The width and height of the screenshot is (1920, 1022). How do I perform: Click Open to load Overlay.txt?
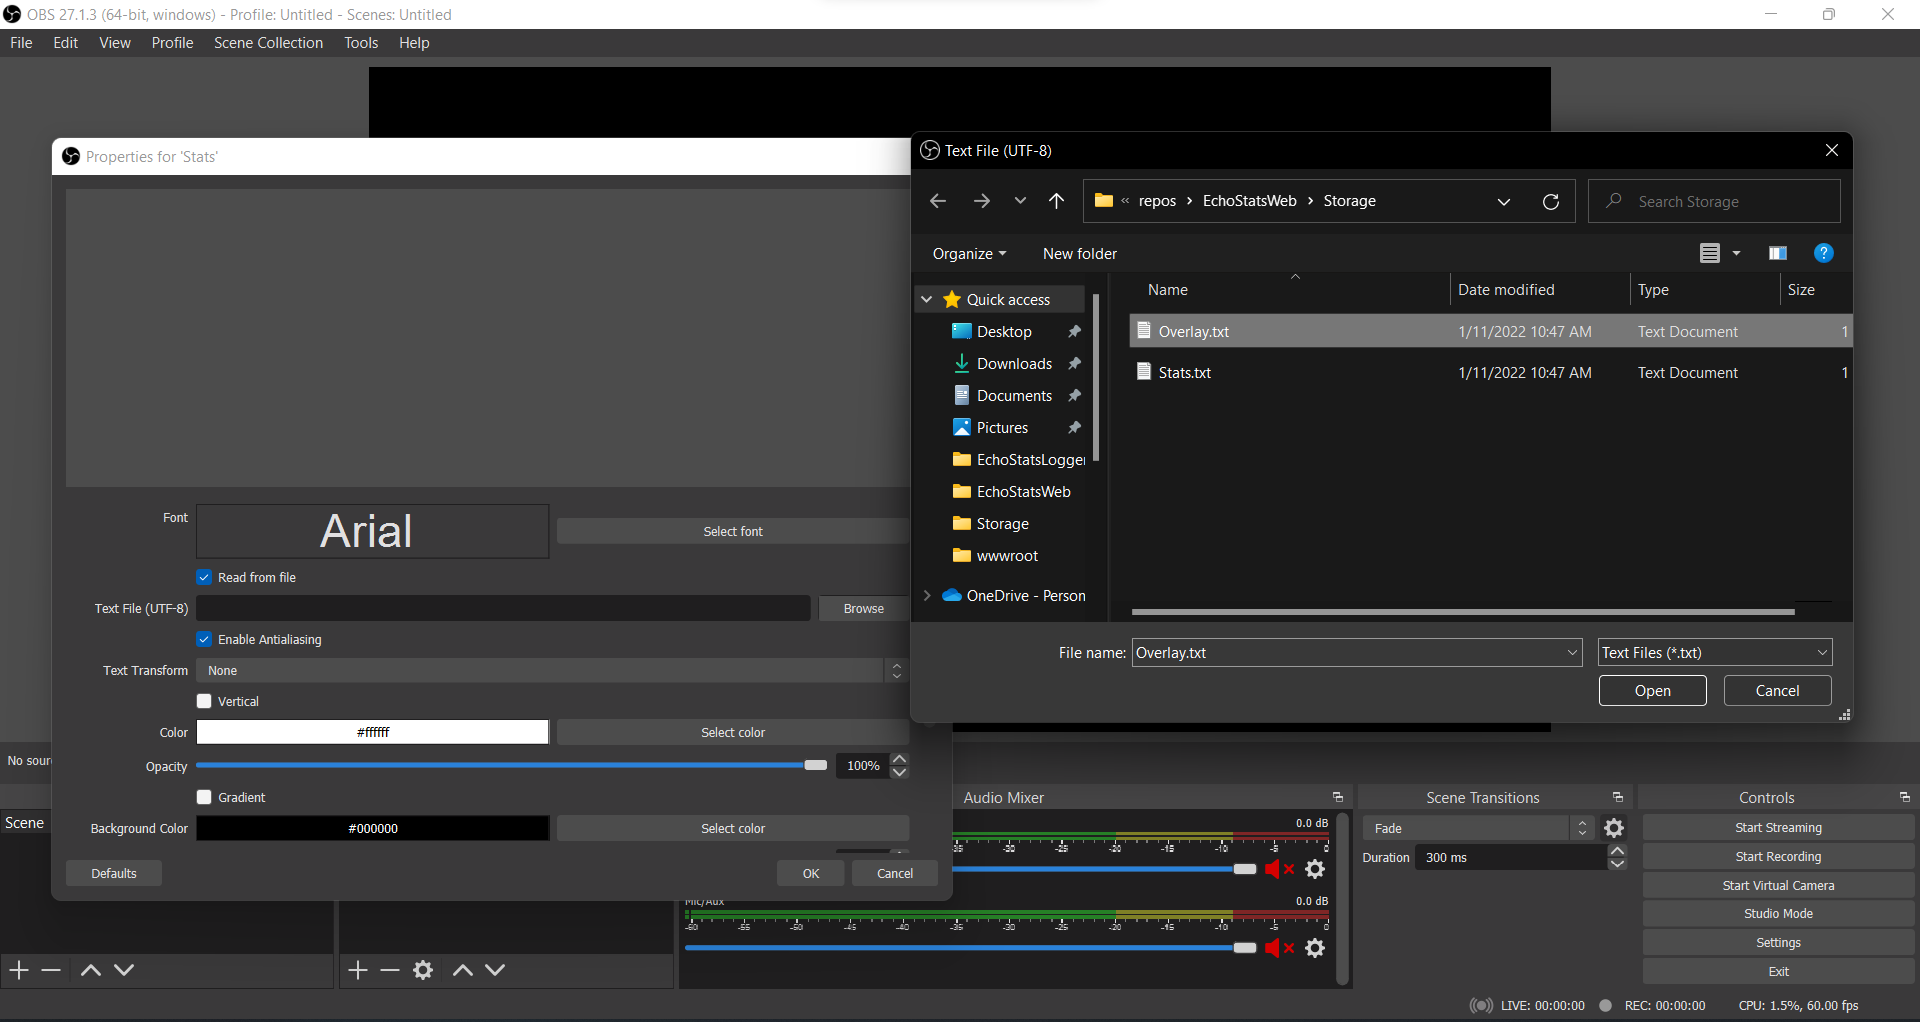pyautogui.click(x=1652, y=691)
